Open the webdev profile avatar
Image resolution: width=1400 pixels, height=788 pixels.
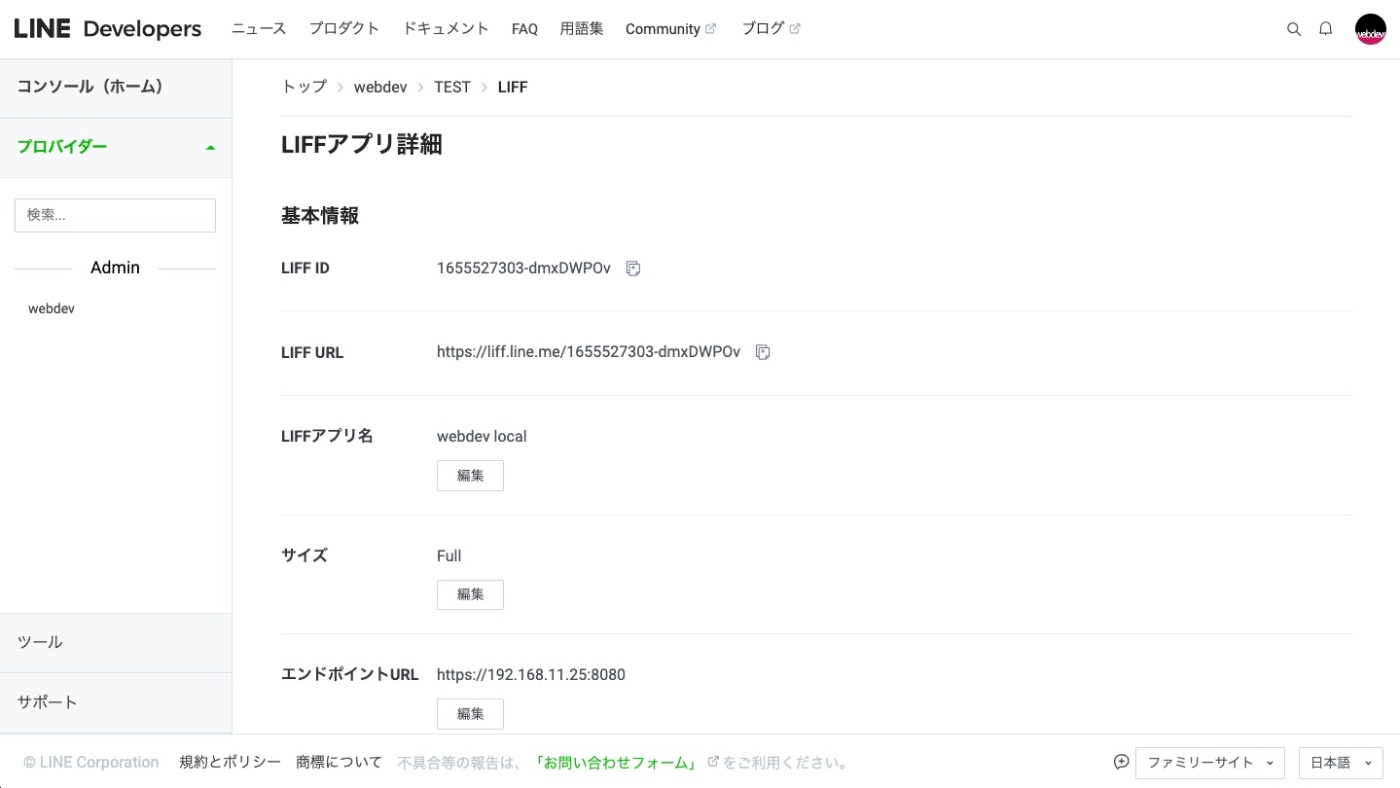click(1370, 29)
